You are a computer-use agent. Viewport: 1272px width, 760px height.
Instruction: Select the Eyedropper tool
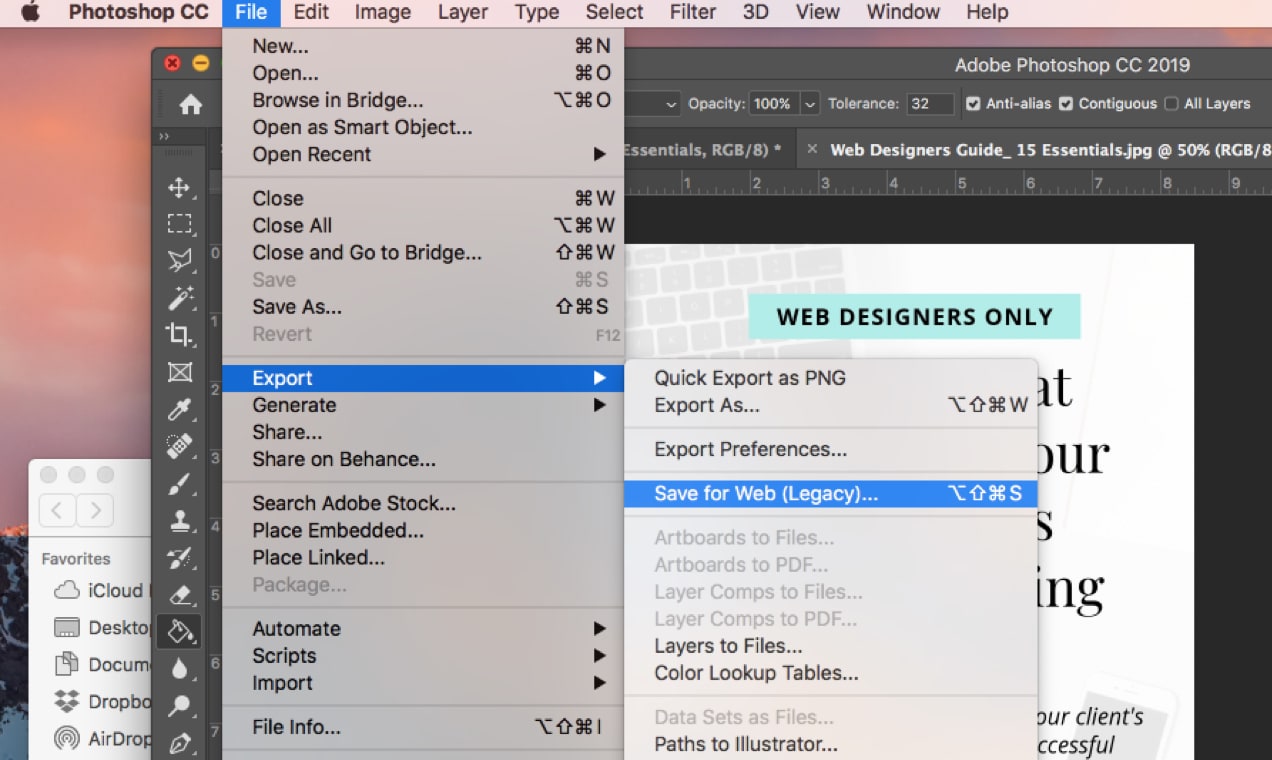pyautogui.click(x=179, y=409)
